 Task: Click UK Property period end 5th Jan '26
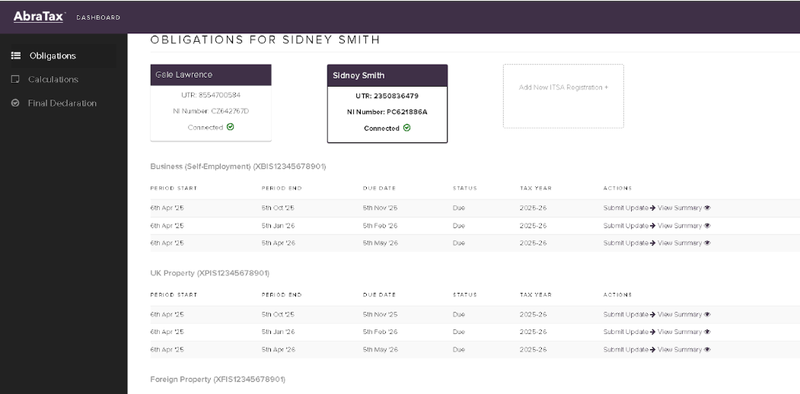pyautogui.click(x=278, y=332)
